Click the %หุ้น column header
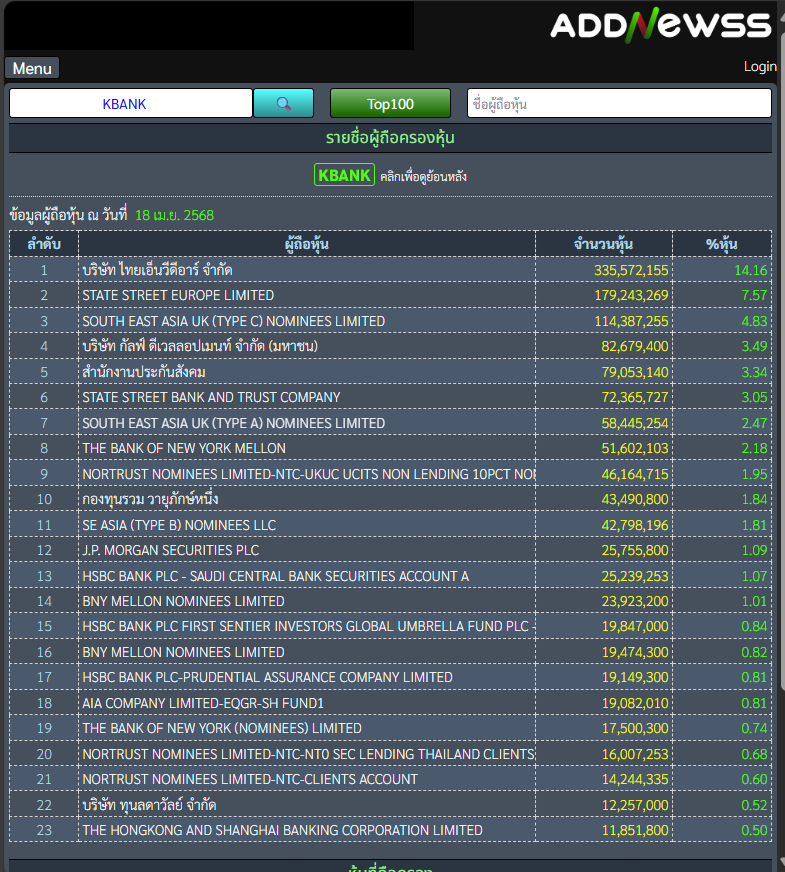The image size is (785, 872). pyautogui.click(x=722, y=244)
